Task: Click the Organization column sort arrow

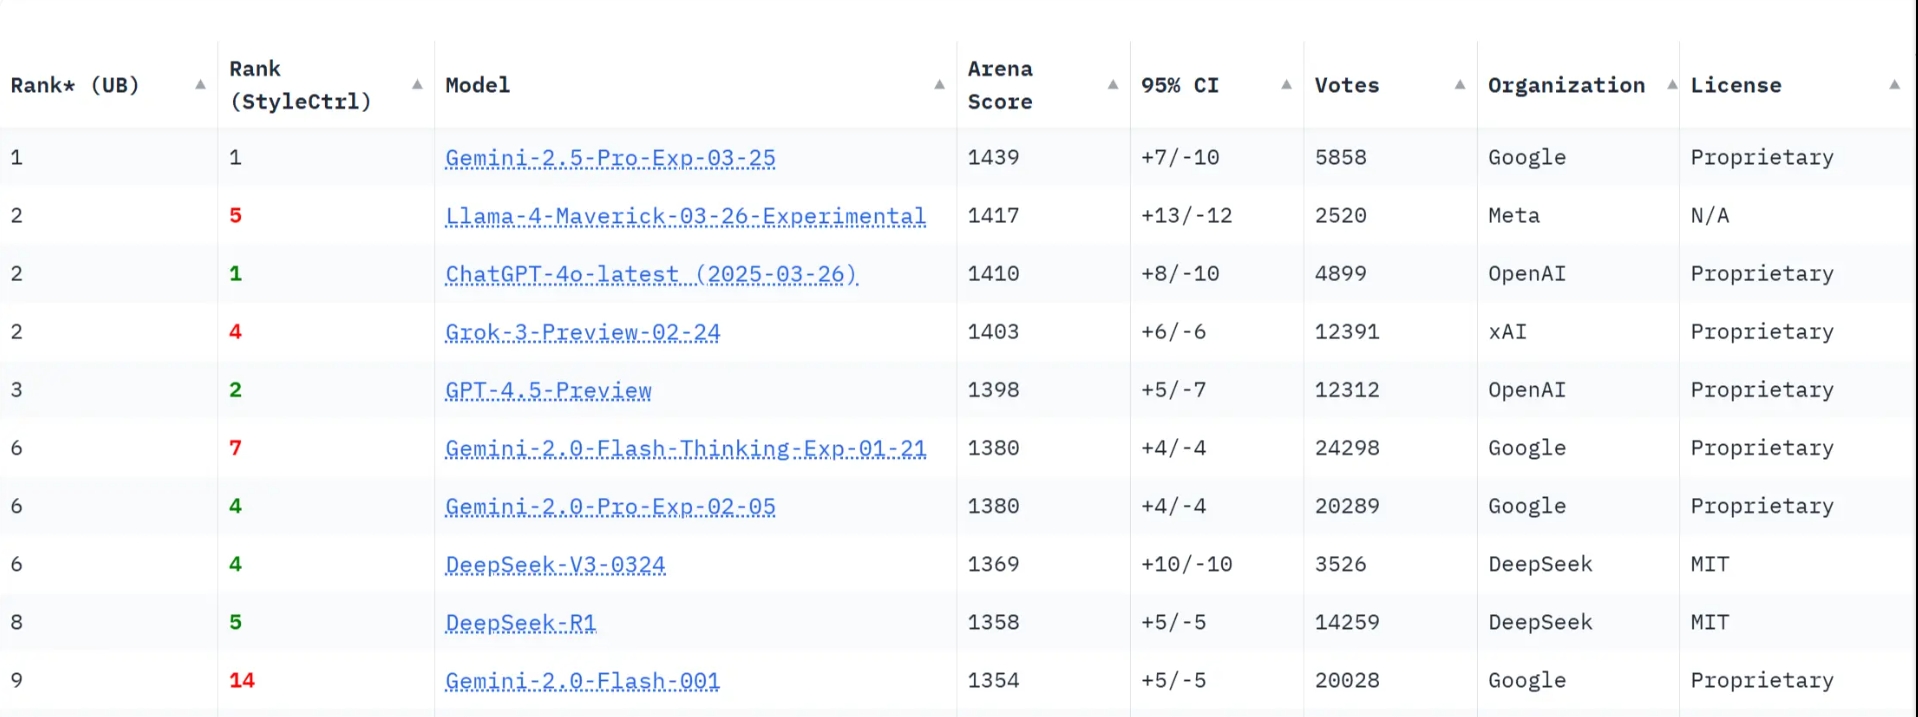Action: (1671, 85)
